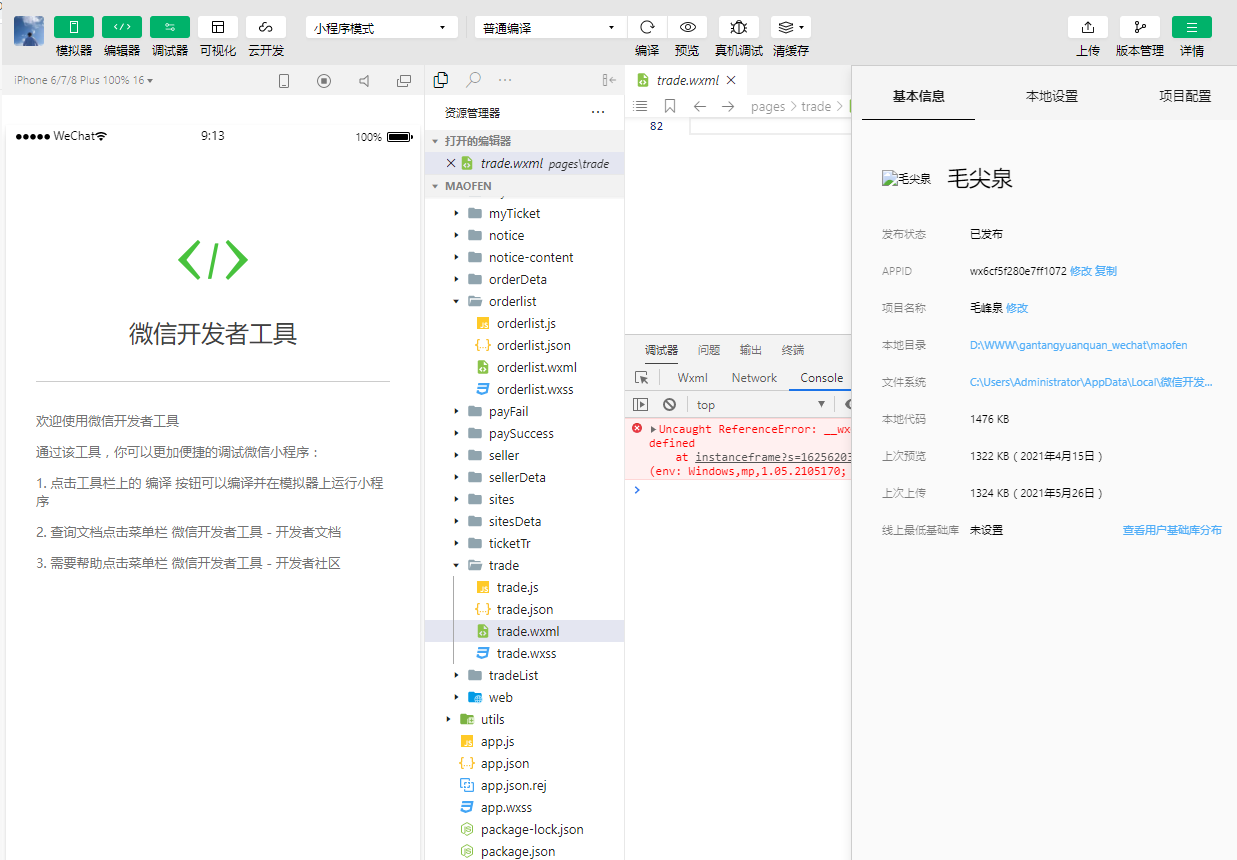Click the real device debug bug icon
The image size is (1237, 860).
coord(739,27)
